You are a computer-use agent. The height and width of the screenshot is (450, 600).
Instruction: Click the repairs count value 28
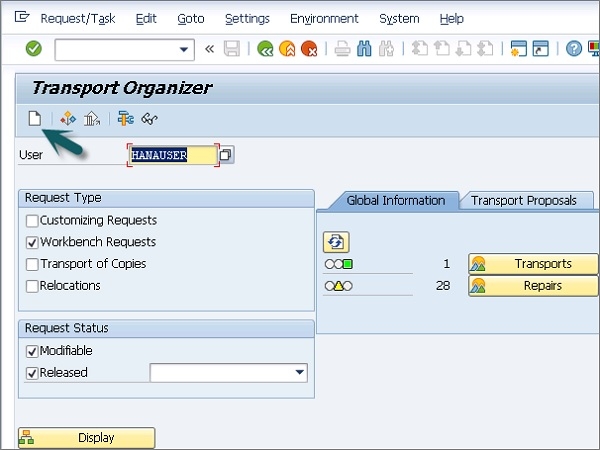[x=443, y=286]
